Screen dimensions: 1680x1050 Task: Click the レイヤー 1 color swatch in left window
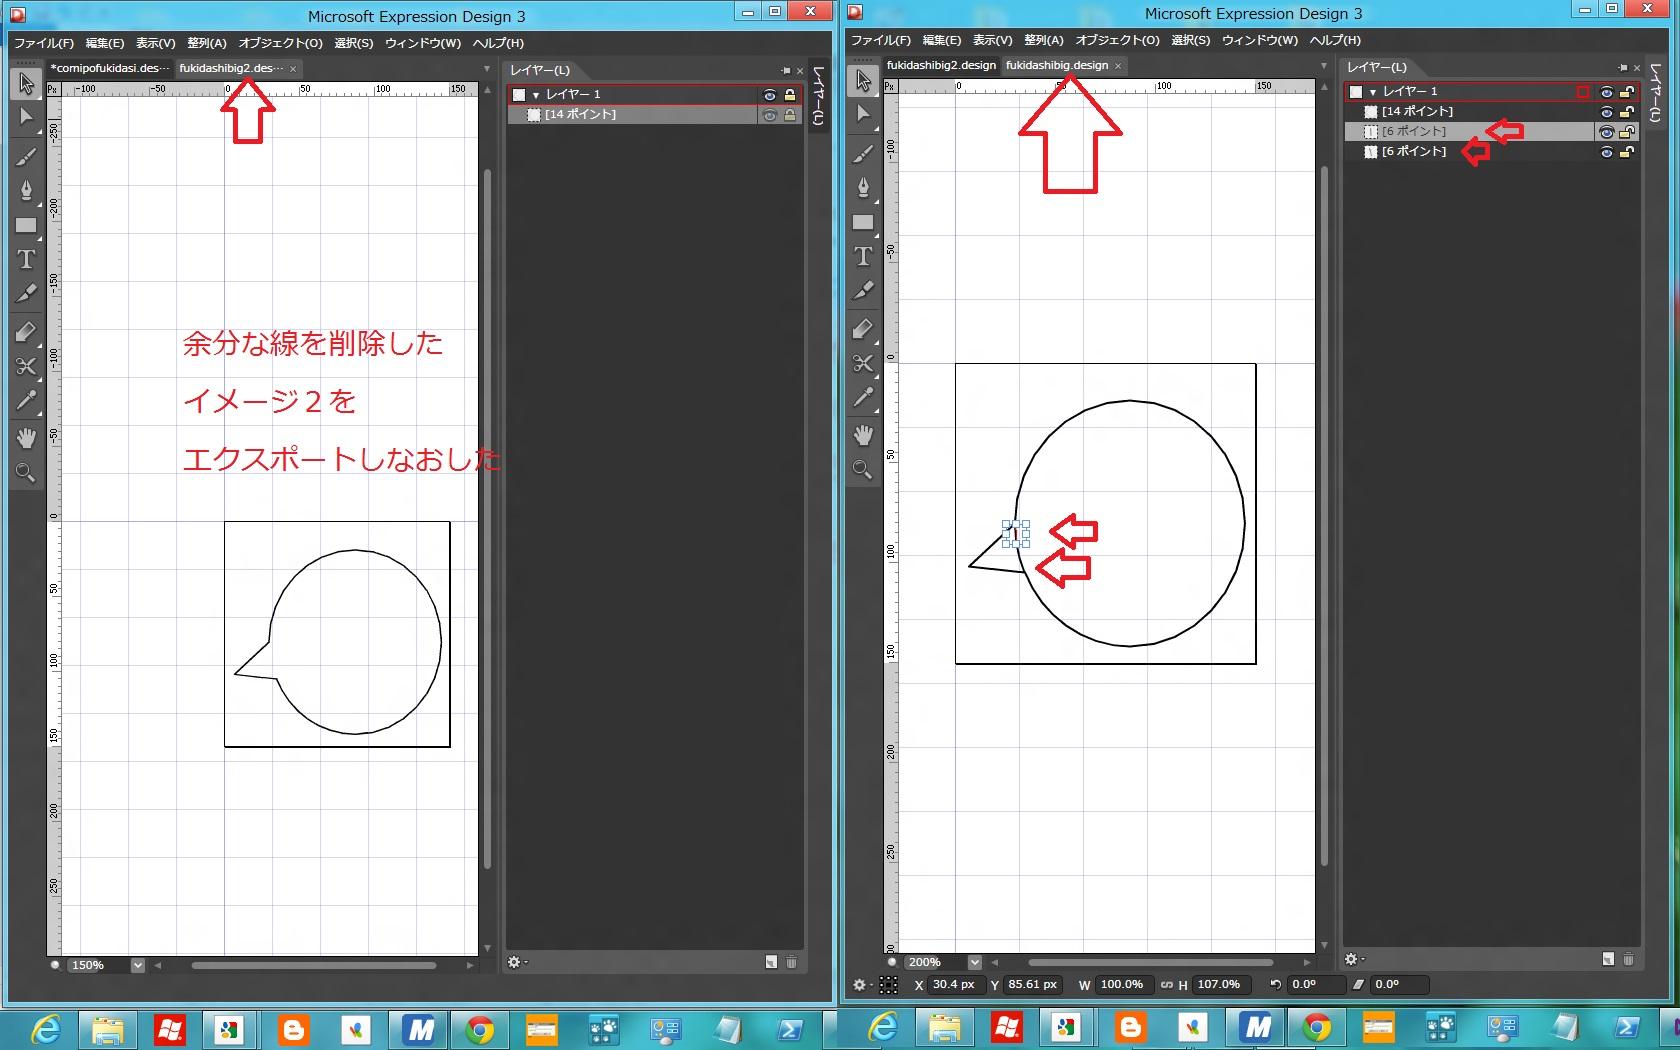[519, 95]
